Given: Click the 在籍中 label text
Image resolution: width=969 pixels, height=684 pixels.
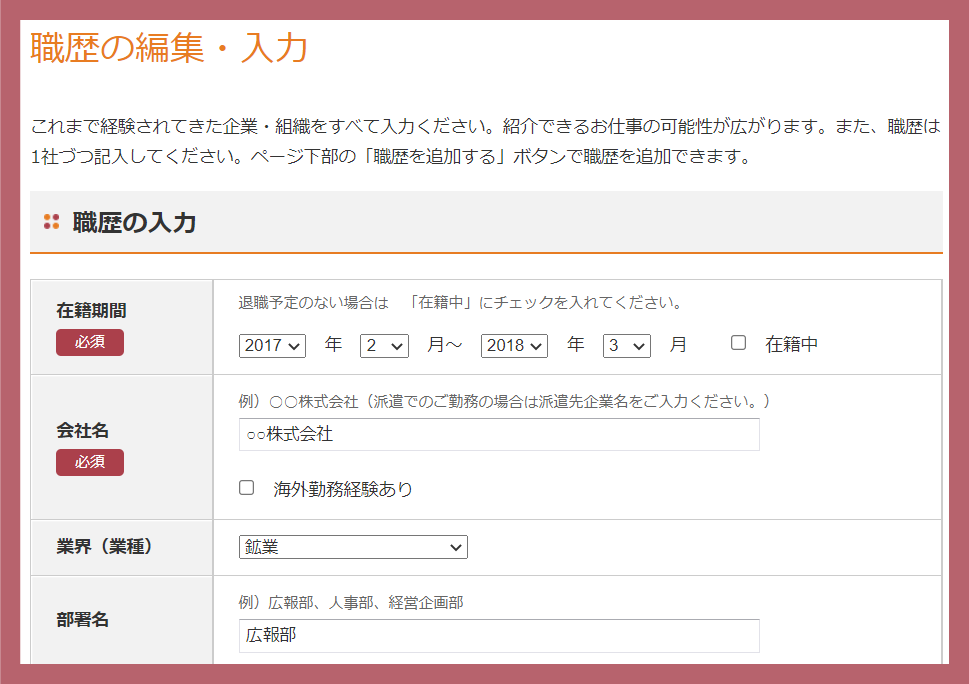Looking at the screenshot, I should coord(791,344).
